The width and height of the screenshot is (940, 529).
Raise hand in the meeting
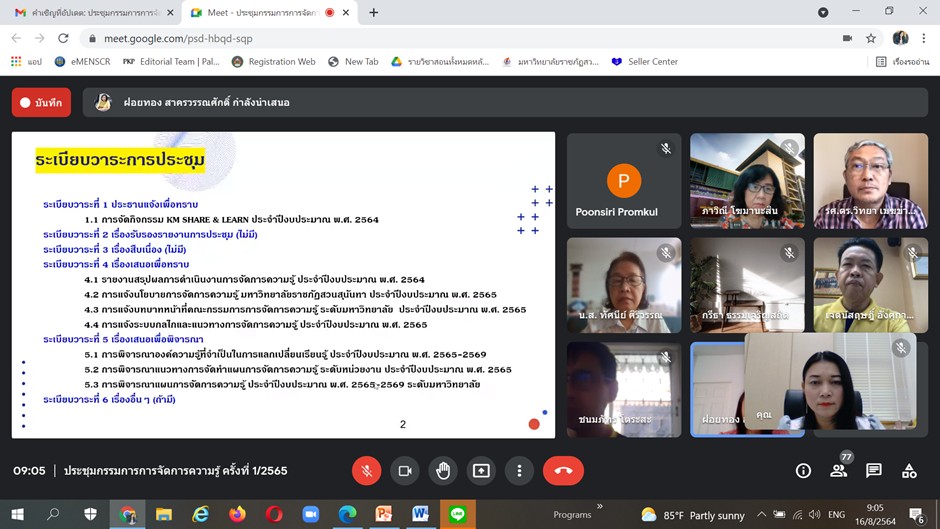pyautogui.click(x=443, y=471)
